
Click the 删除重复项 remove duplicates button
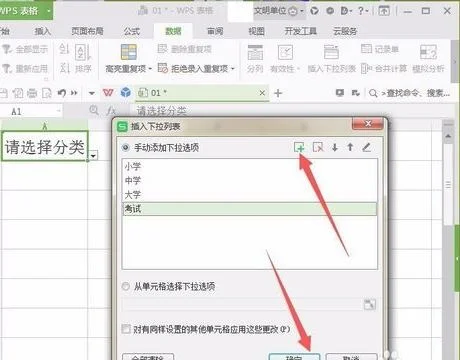point(184,49)
